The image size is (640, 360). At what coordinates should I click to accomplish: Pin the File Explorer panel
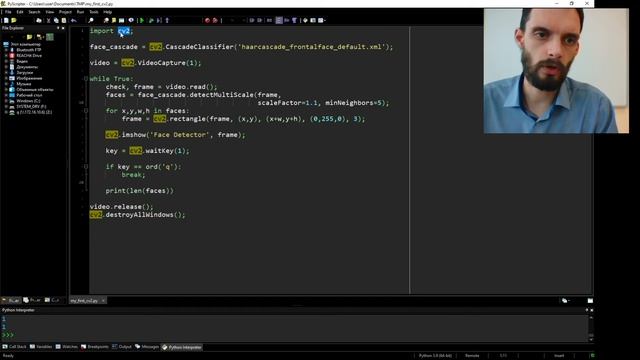58,28
